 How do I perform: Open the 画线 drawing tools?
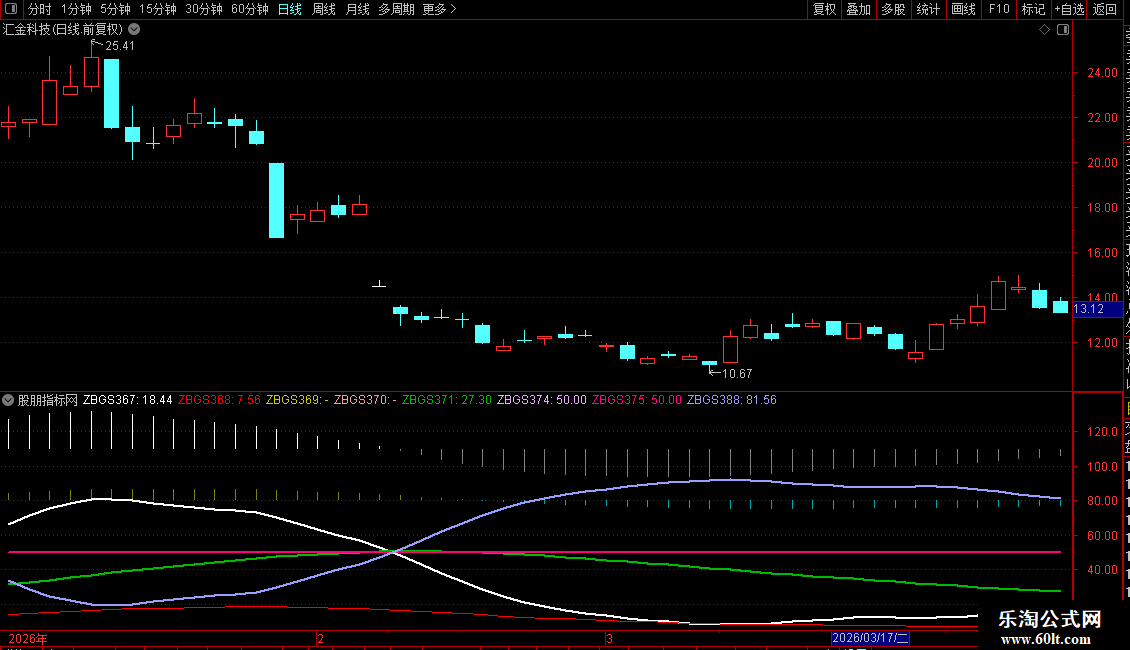tap(964, 9)
